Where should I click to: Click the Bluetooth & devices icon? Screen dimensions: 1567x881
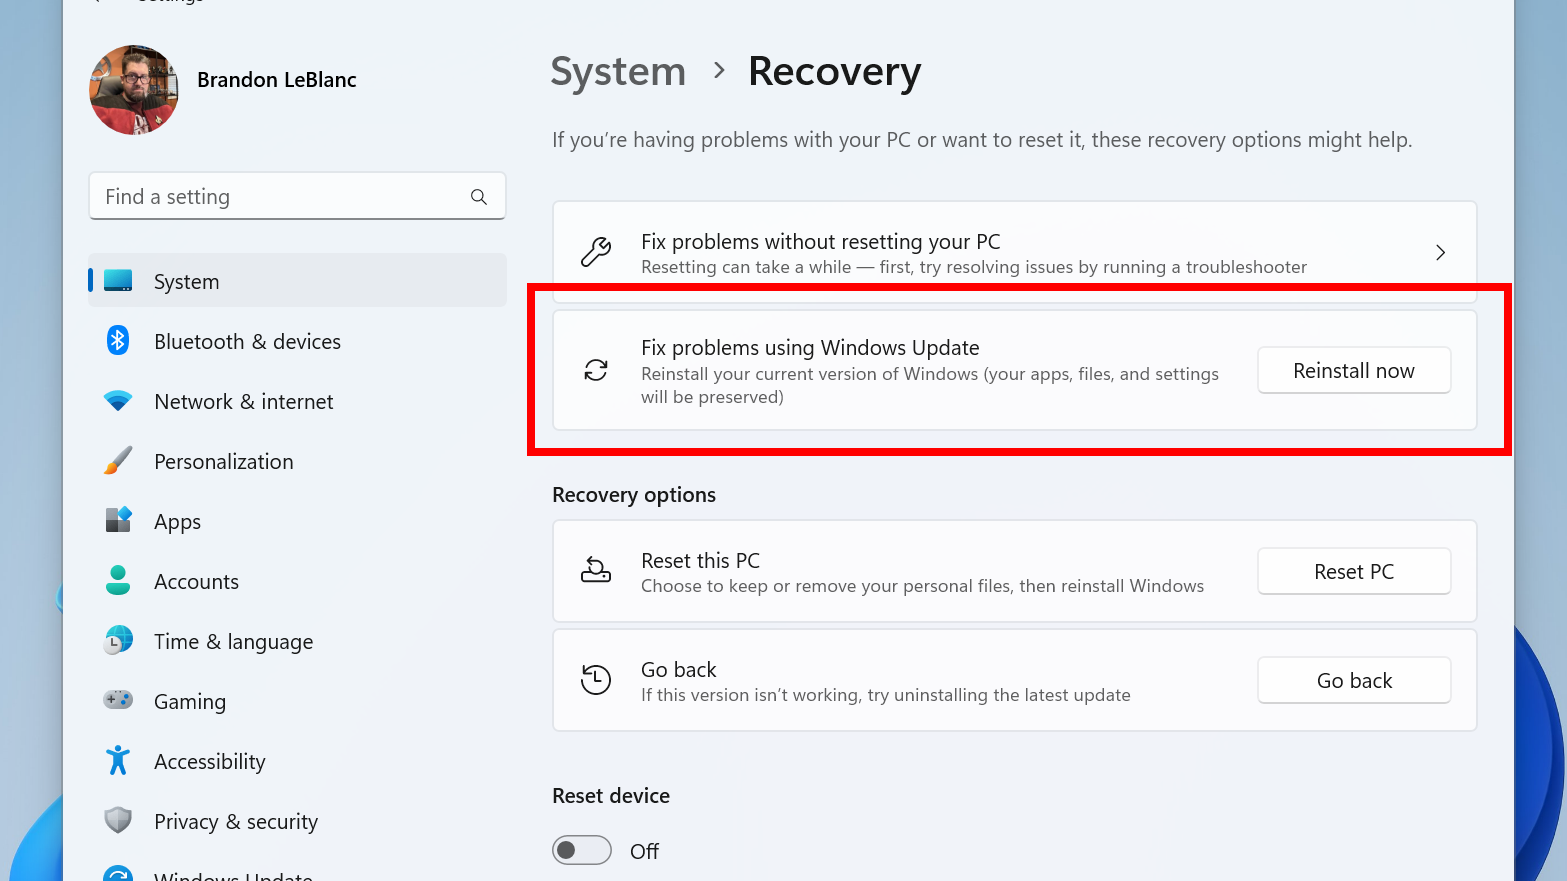pos(118,341)
